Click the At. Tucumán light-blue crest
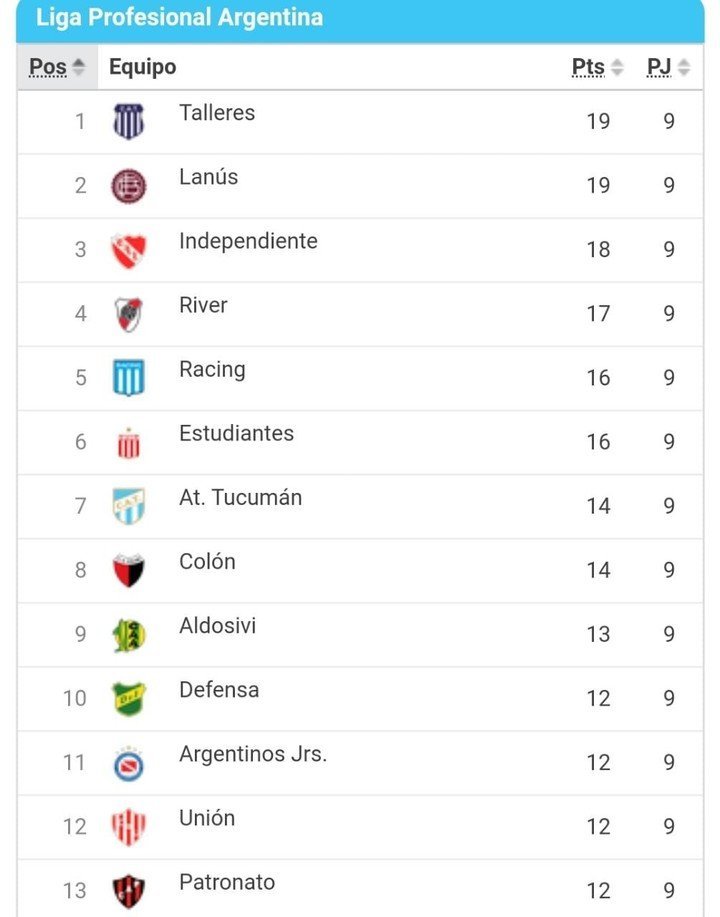 [x=128, y=506]
